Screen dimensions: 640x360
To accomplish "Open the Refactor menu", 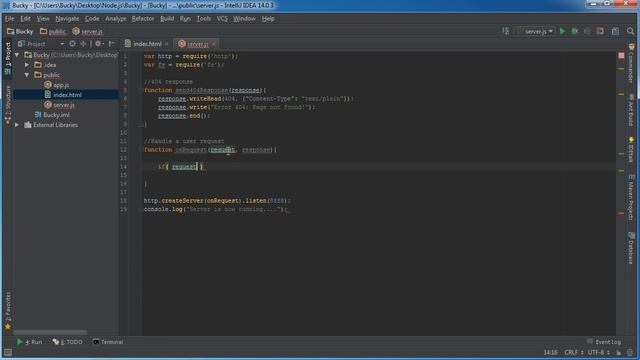I will [143, 19].
